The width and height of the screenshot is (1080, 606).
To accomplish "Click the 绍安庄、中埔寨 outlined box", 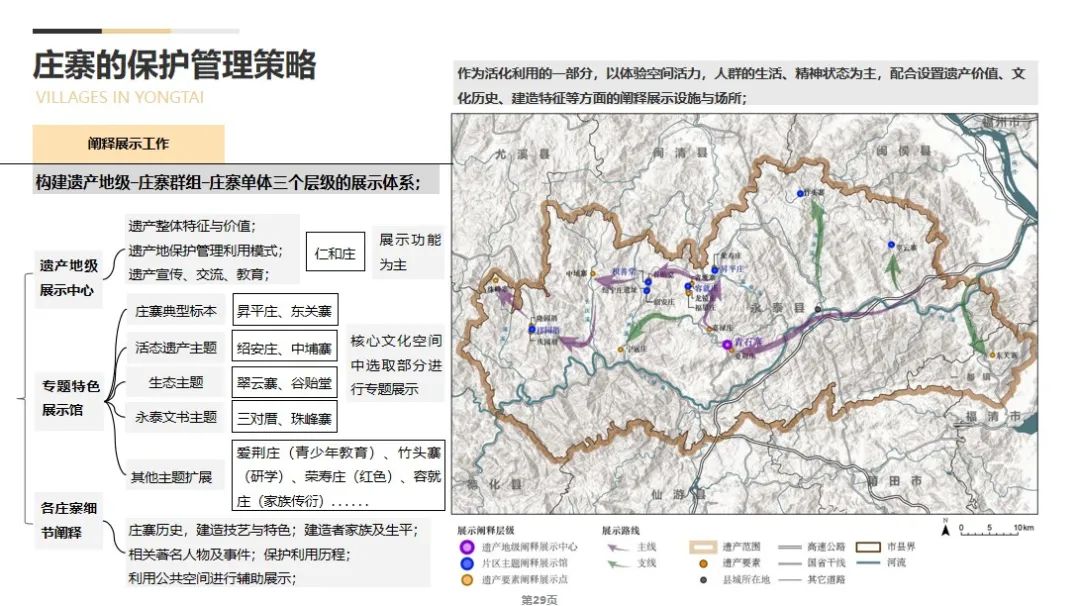I will [284, 348].
